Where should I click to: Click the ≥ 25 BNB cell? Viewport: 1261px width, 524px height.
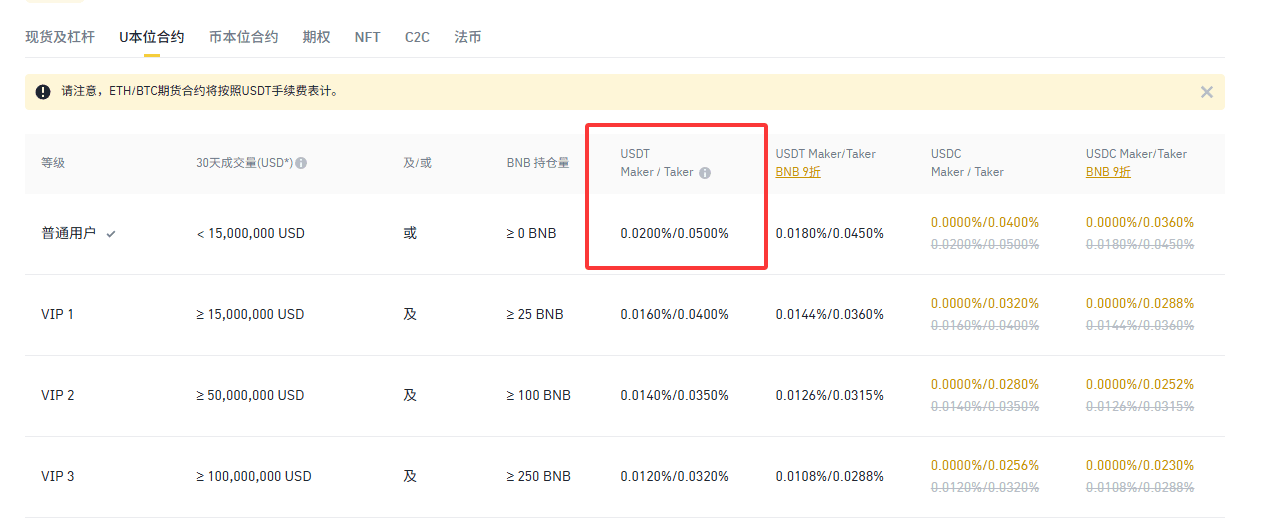click(535, 314)
